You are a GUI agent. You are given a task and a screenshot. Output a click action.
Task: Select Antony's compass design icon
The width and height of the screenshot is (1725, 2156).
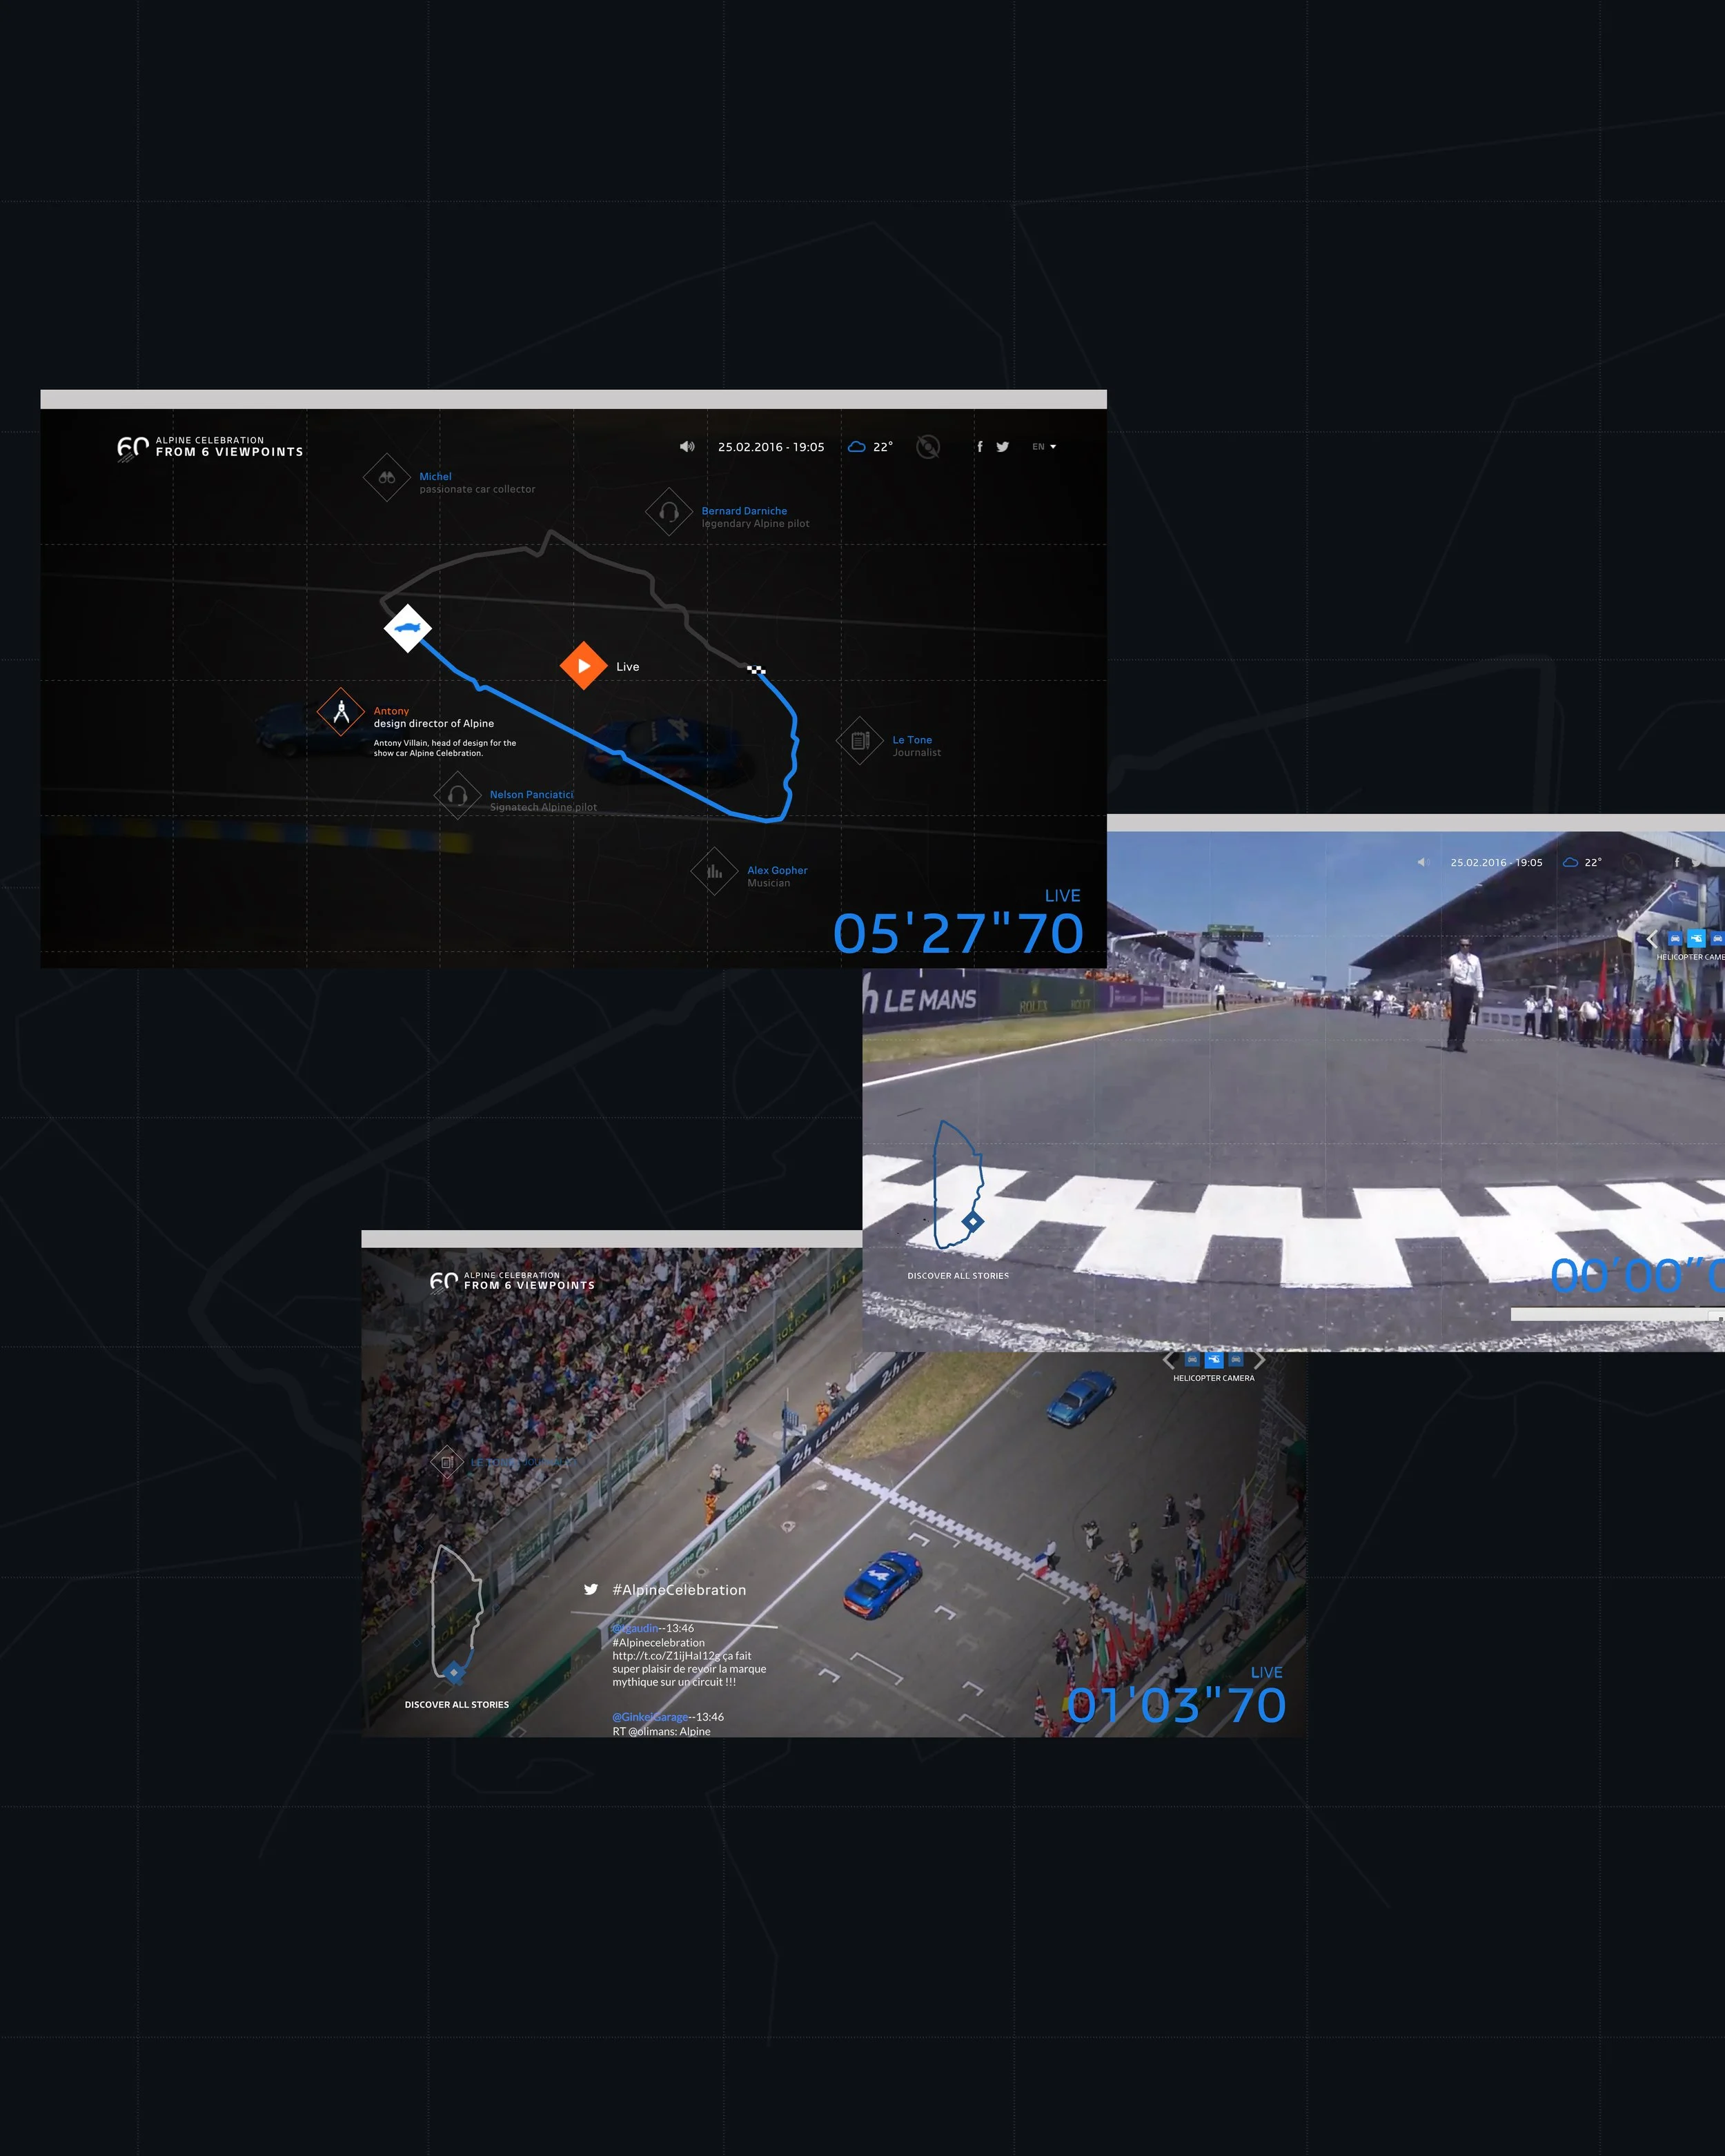[x=341, y=712]
